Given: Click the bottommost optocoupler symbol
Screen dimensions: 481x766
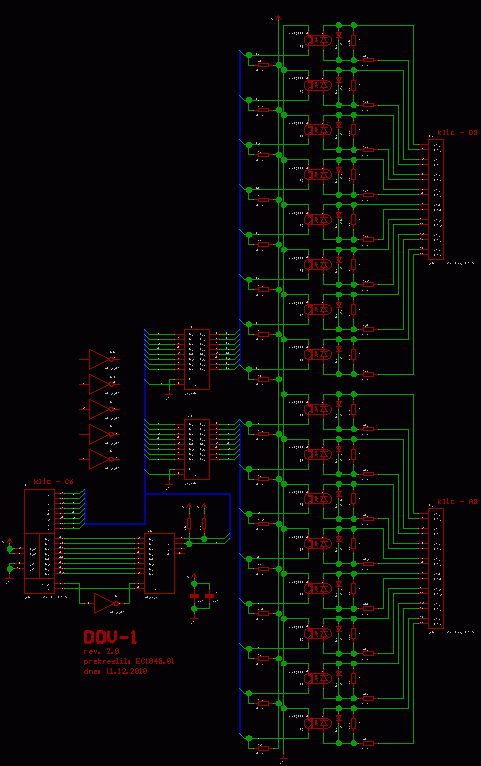Looking at the screenshot, I should pyautogui.click(x=318, y=723).
